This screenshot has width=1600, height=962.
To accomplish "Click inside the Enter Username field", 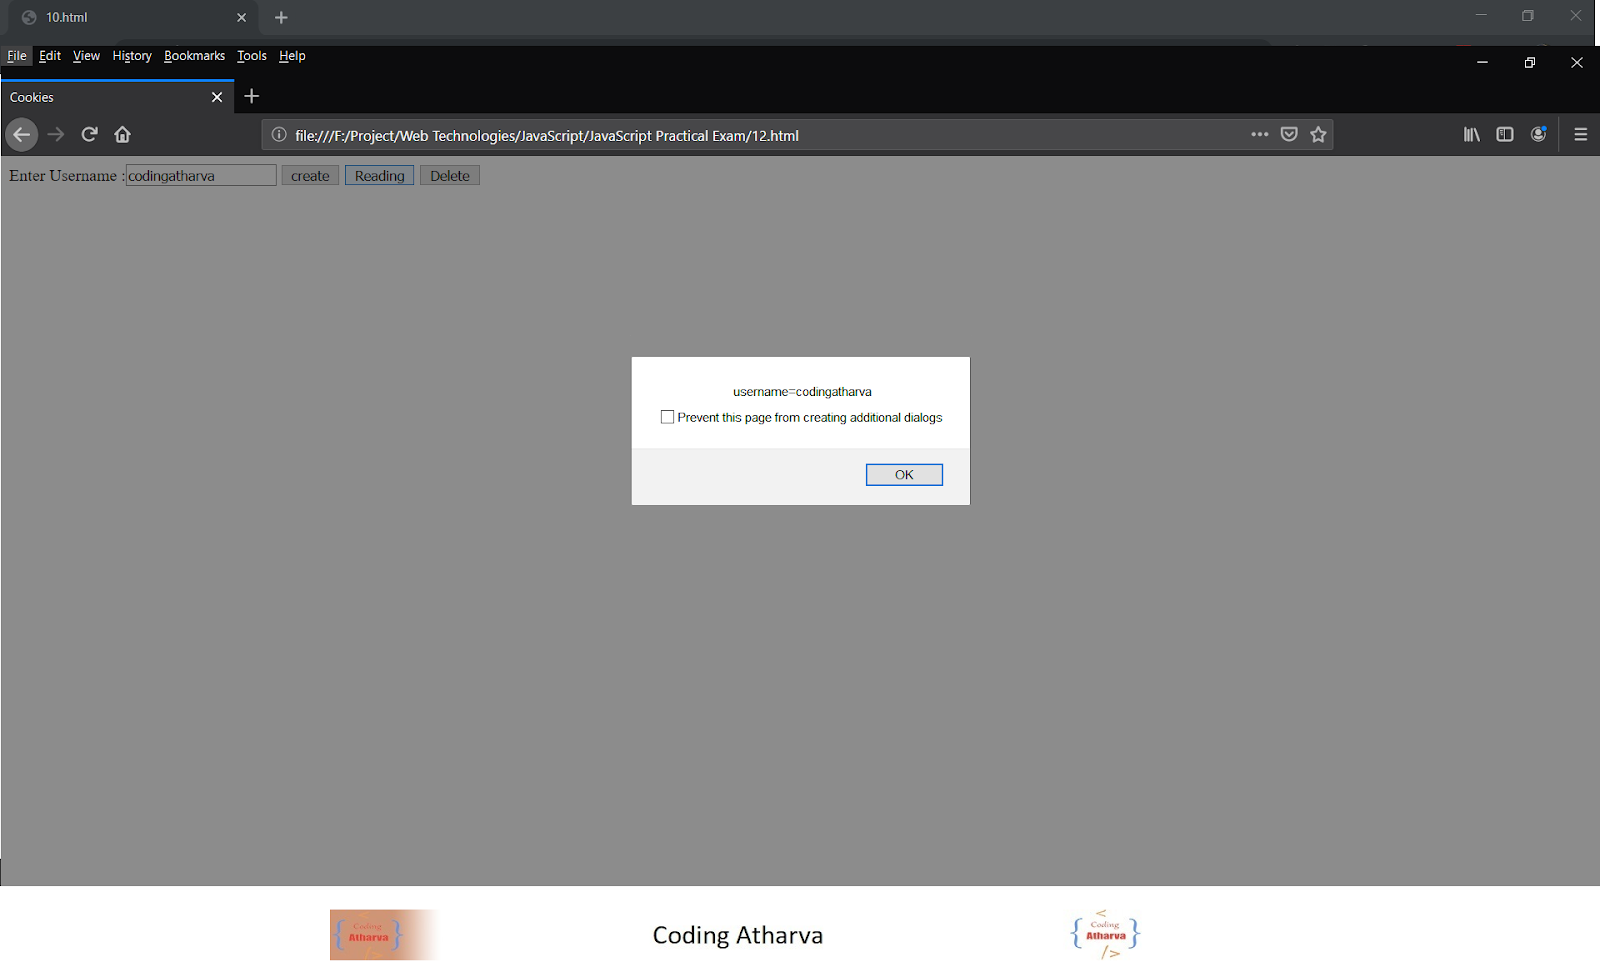I will (x=199, y=175).
